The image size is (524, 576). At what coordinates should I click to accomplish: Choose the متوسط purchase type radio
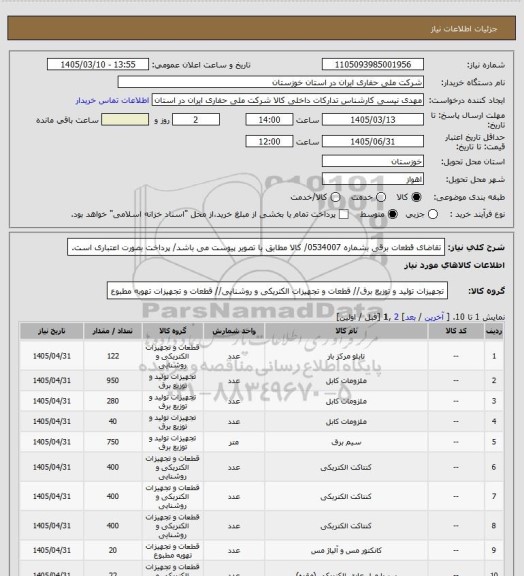pos(392,214)
